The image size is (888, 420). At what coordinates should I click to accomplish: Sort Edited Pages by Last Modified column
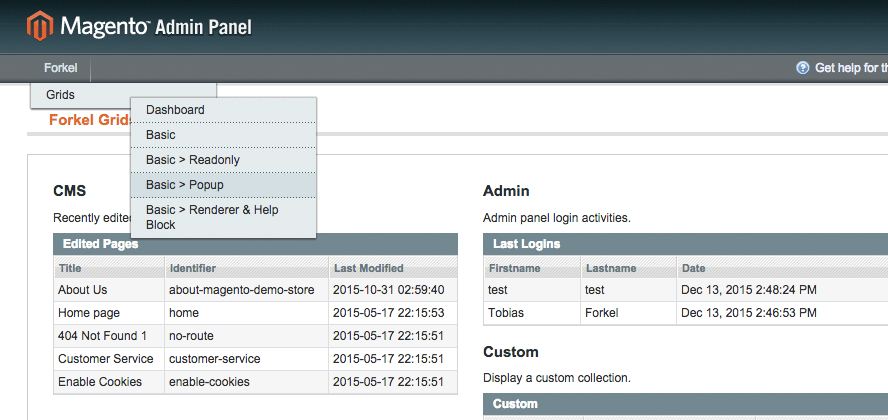393,268
